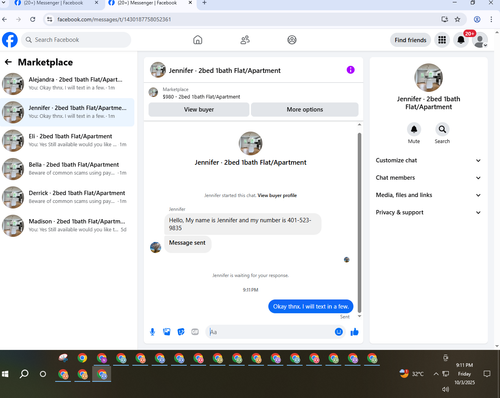Show hidden system tray icons
The width and height of the screenshot is (500, 398).
click(436, 374)
